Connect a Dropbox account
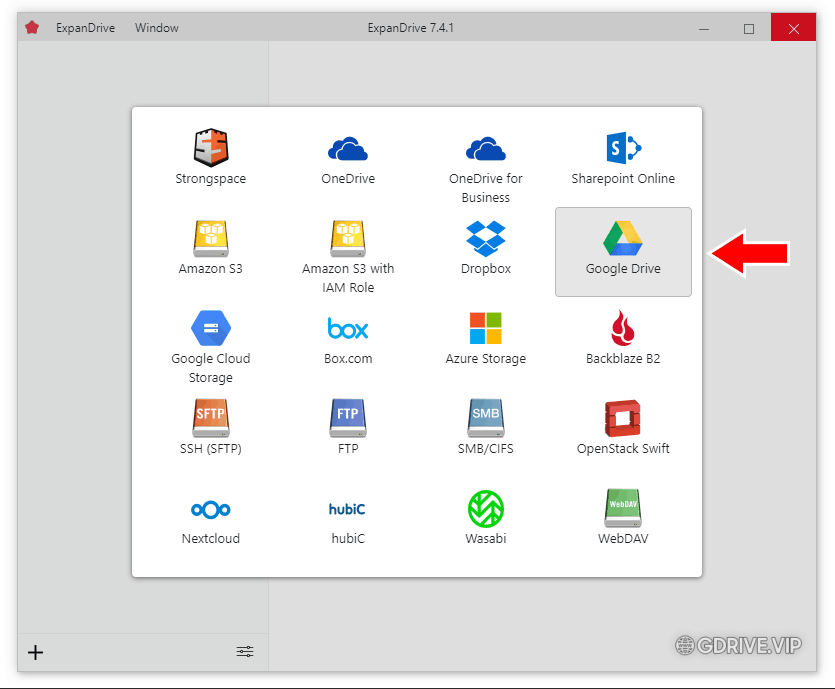The width and height of the screenshot is (835, 689). (486, 248)
